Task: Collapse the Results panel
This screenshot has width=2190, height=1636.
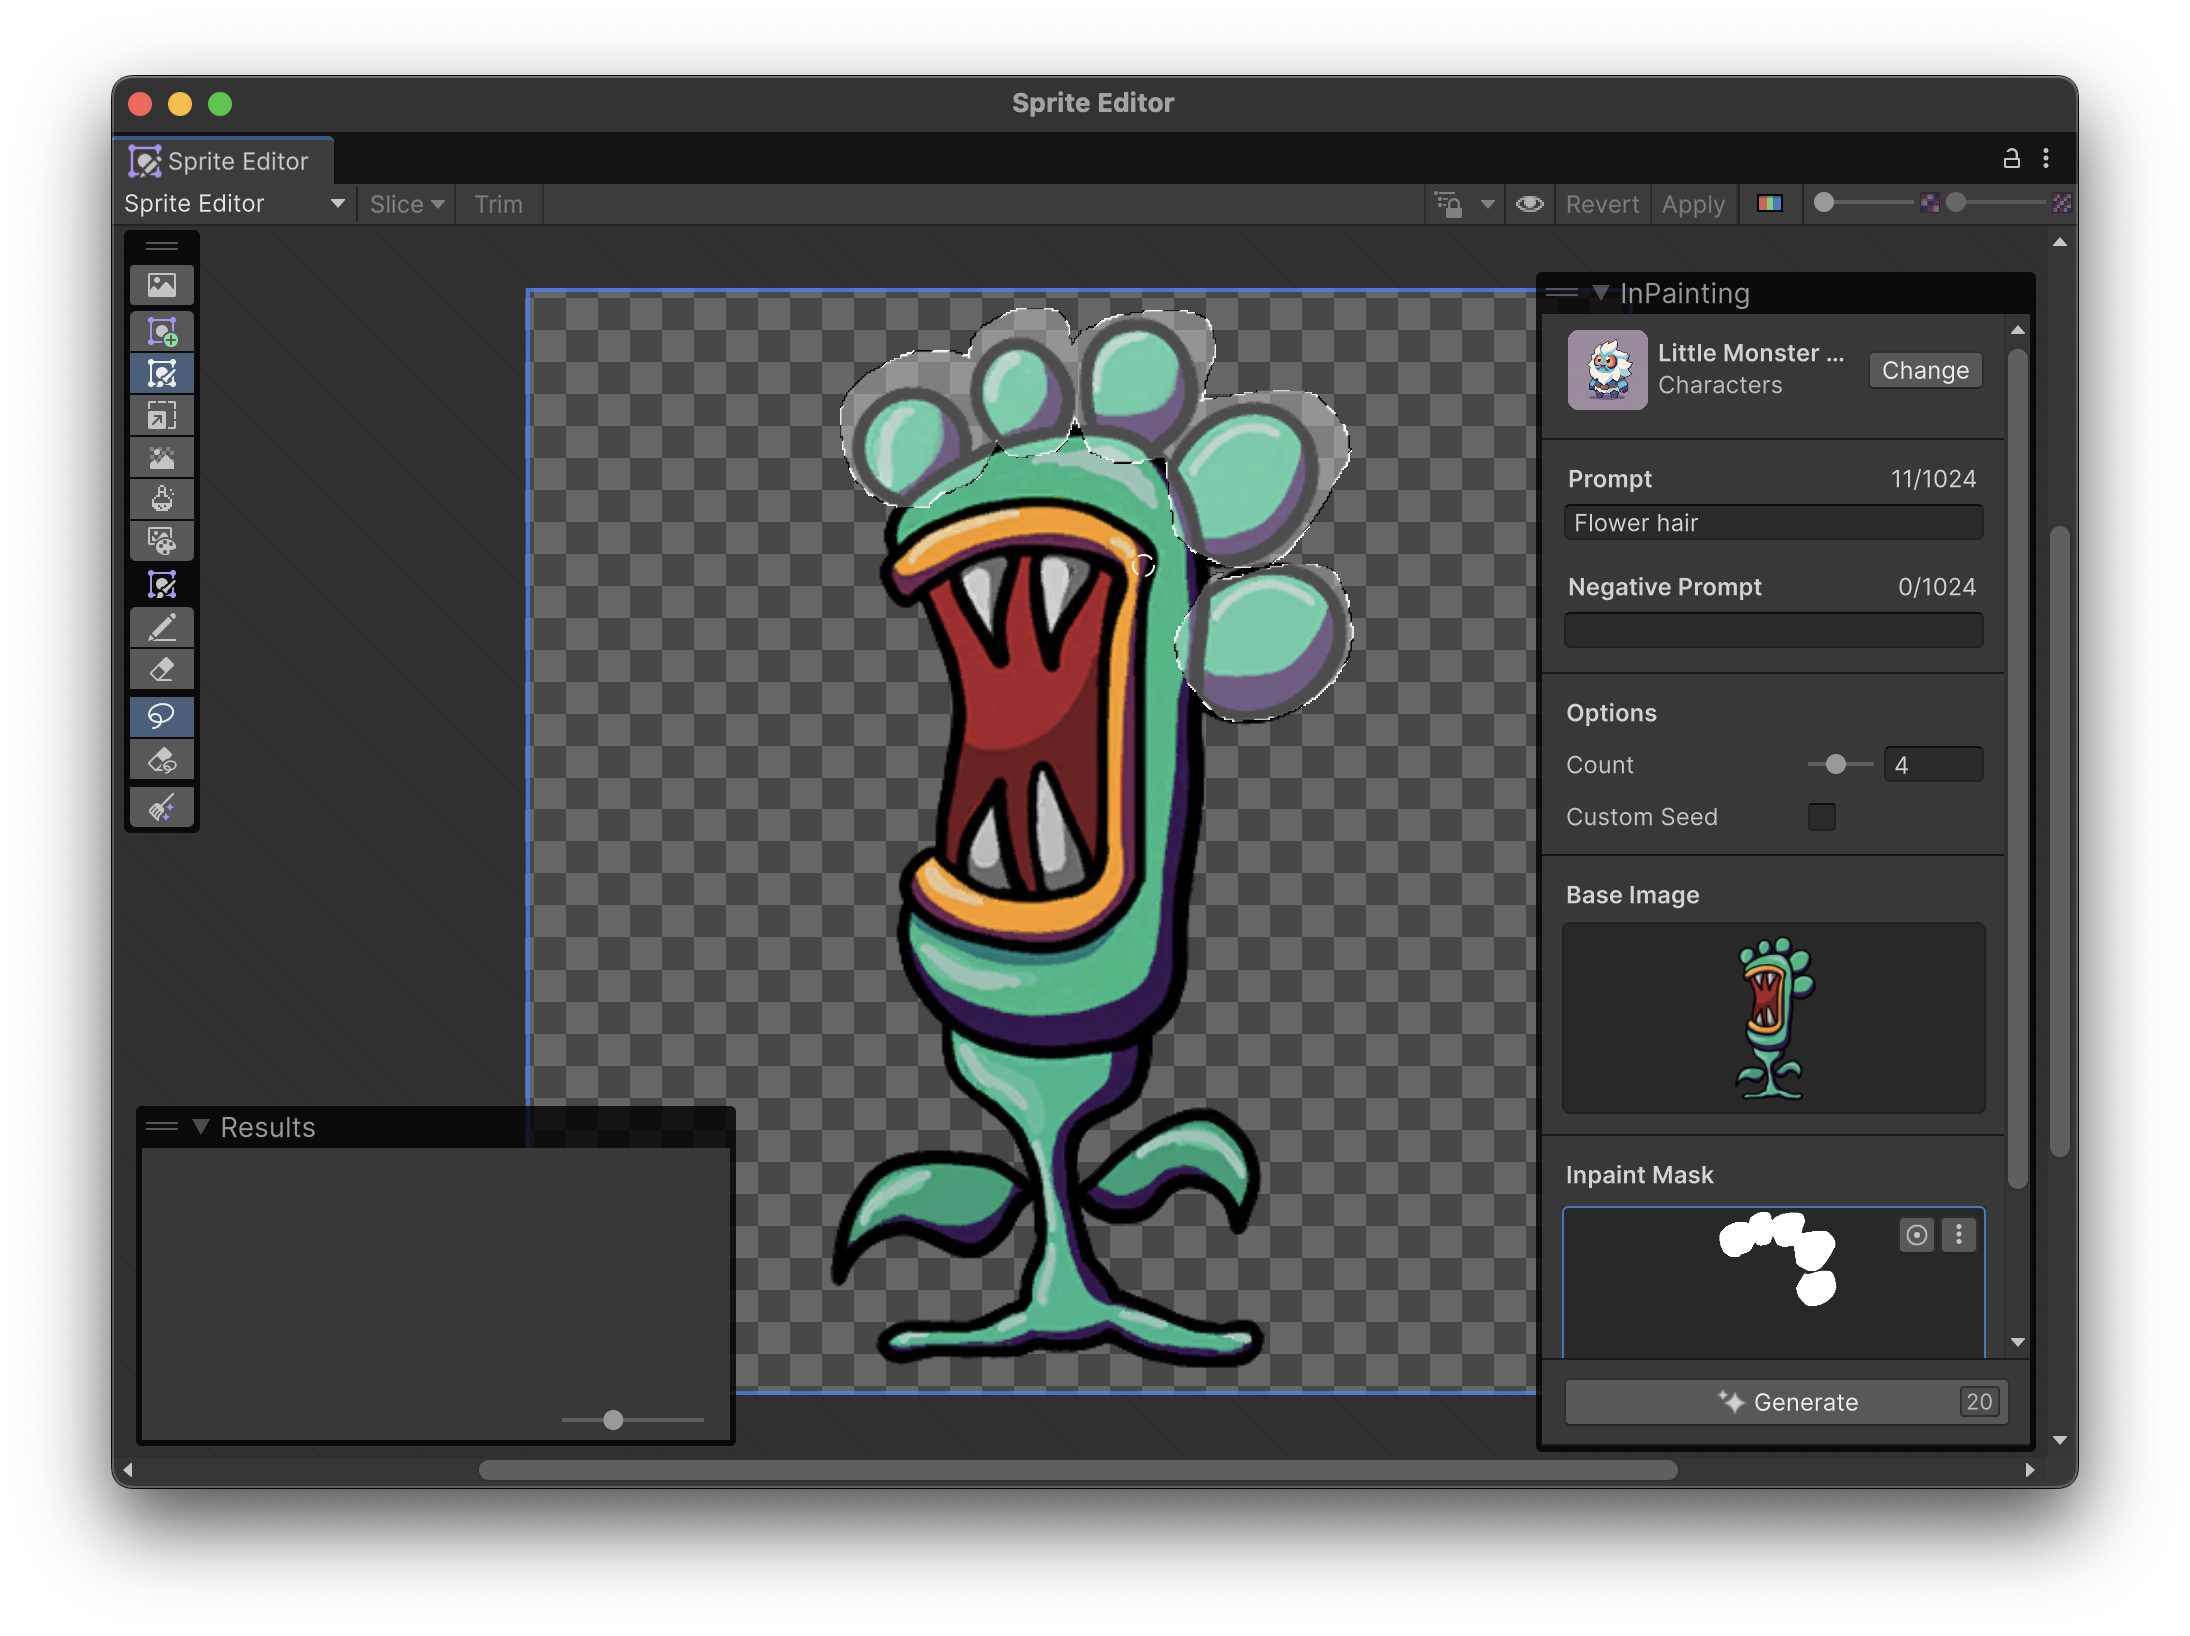Action: click(200, 1127)
